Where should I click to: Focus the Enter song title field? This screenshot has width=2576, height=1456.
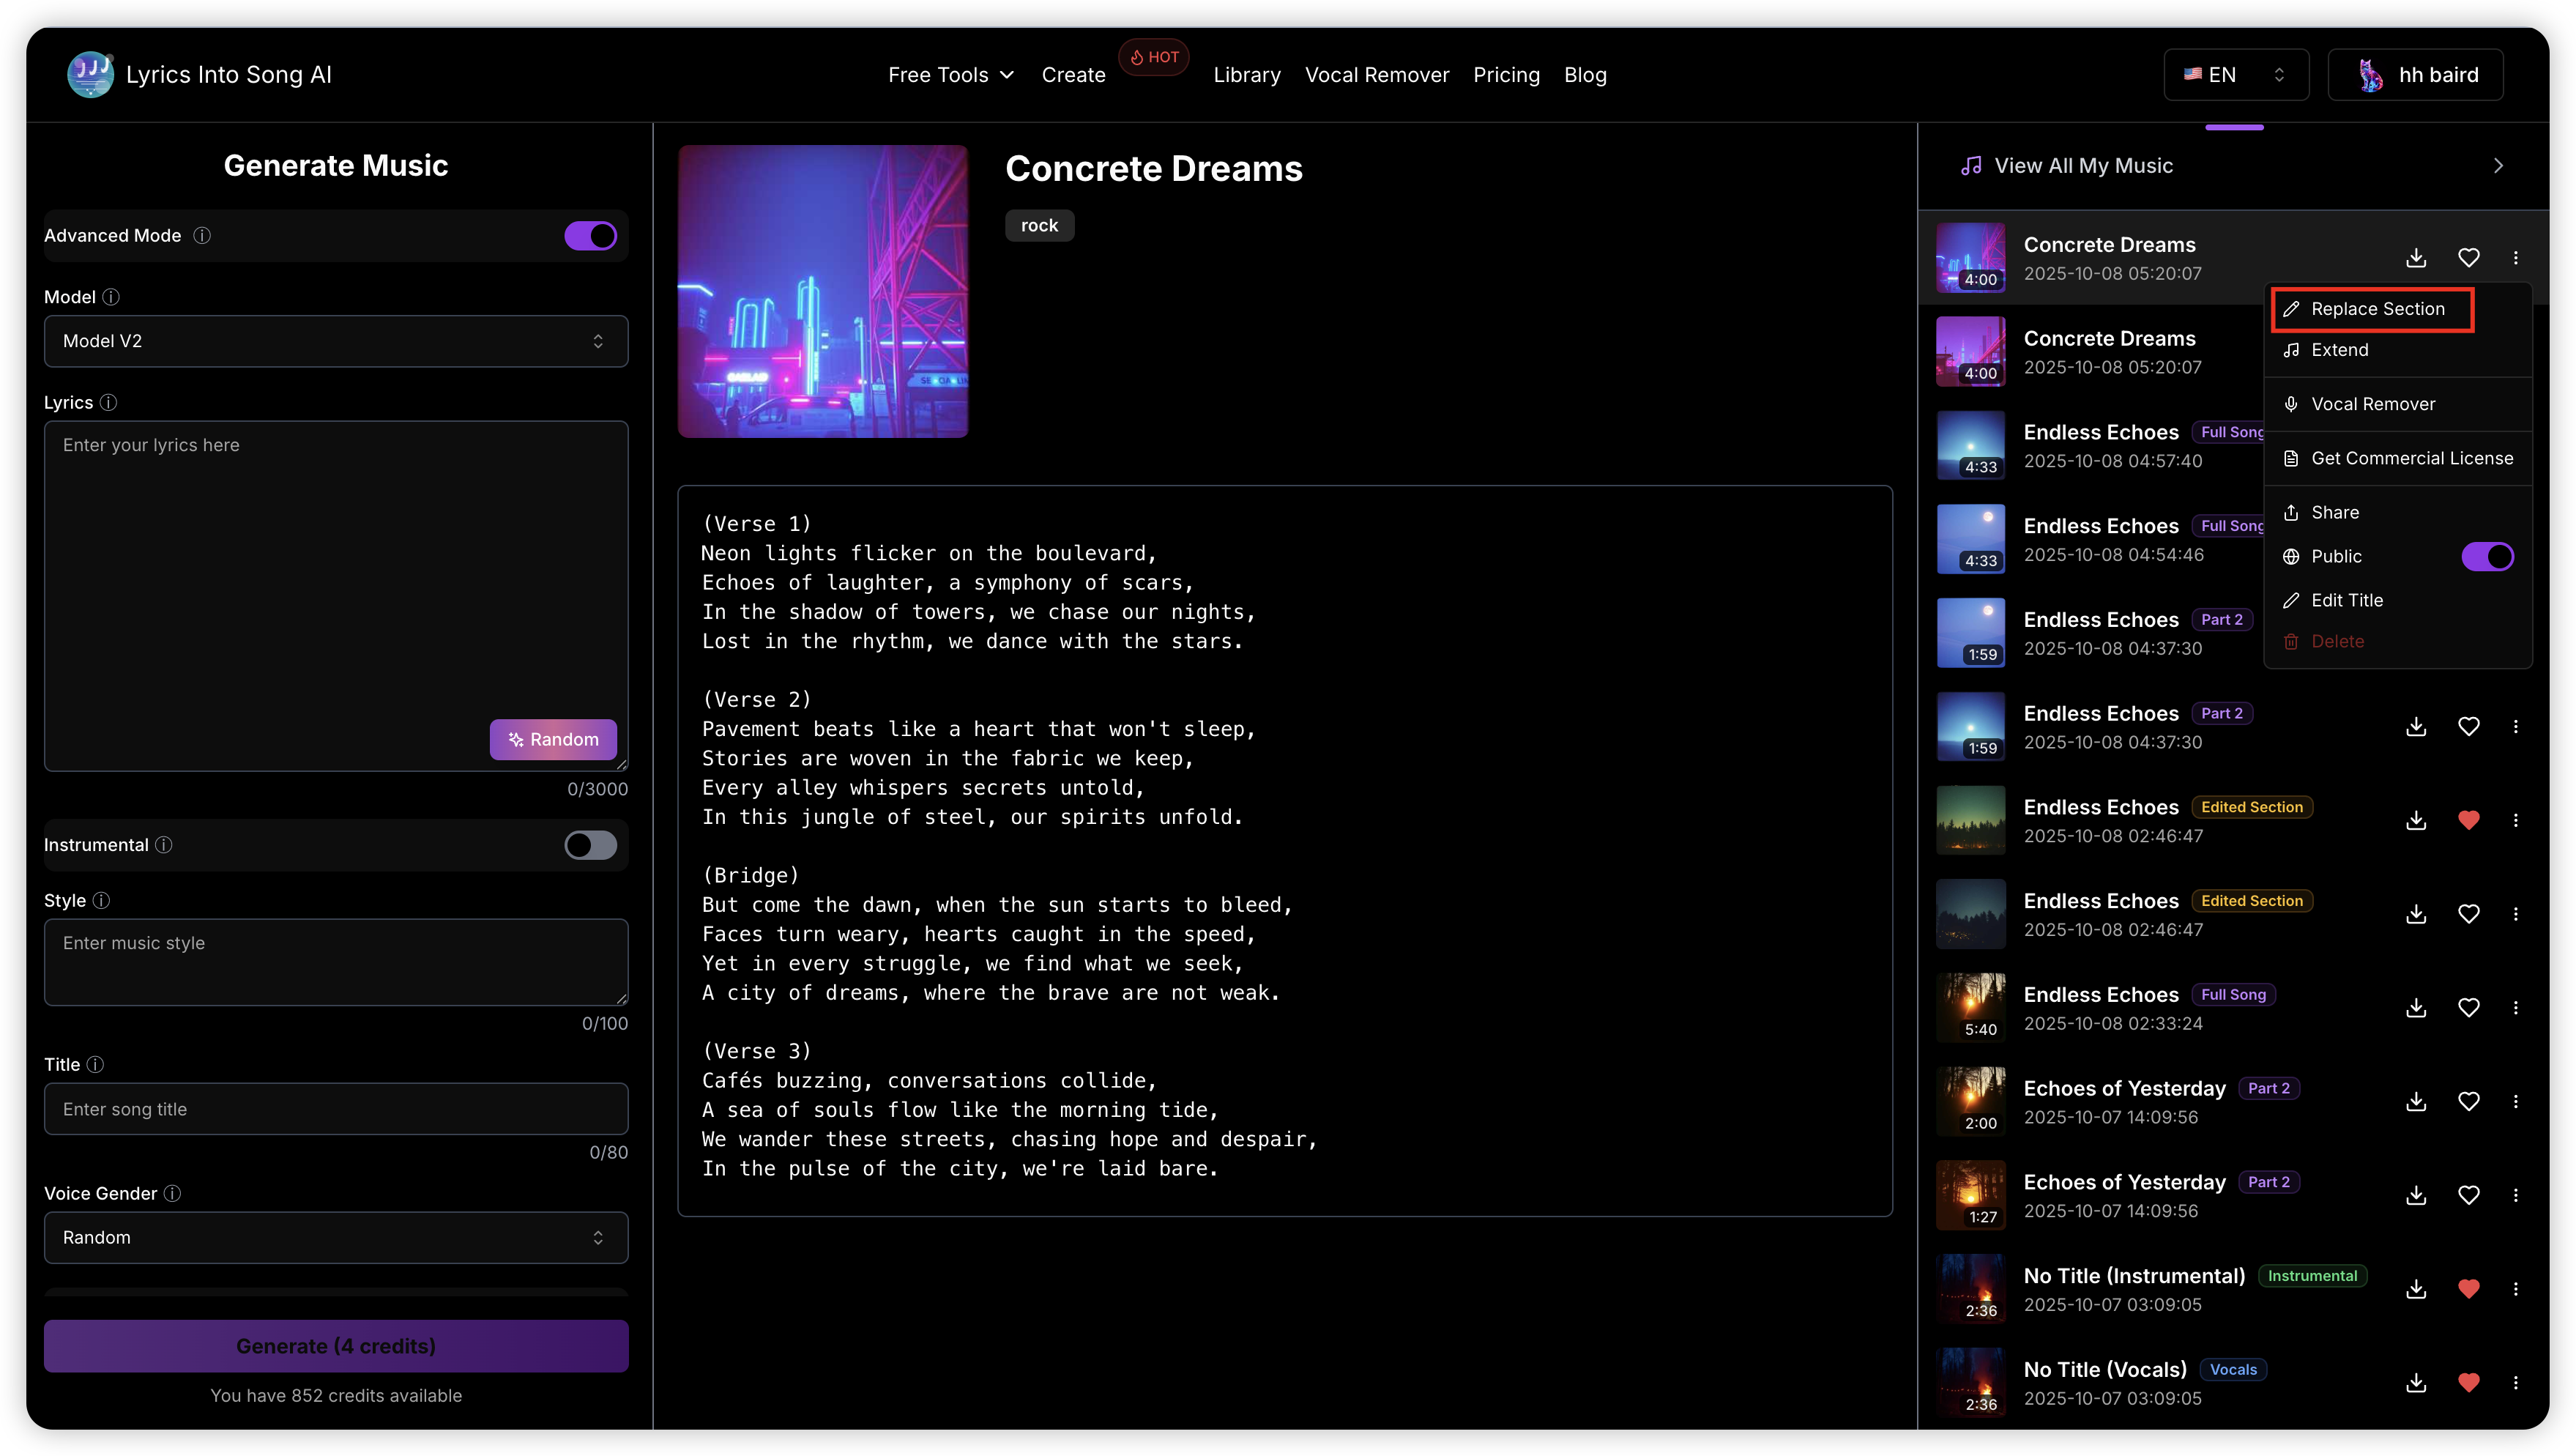click(336, 1109)
